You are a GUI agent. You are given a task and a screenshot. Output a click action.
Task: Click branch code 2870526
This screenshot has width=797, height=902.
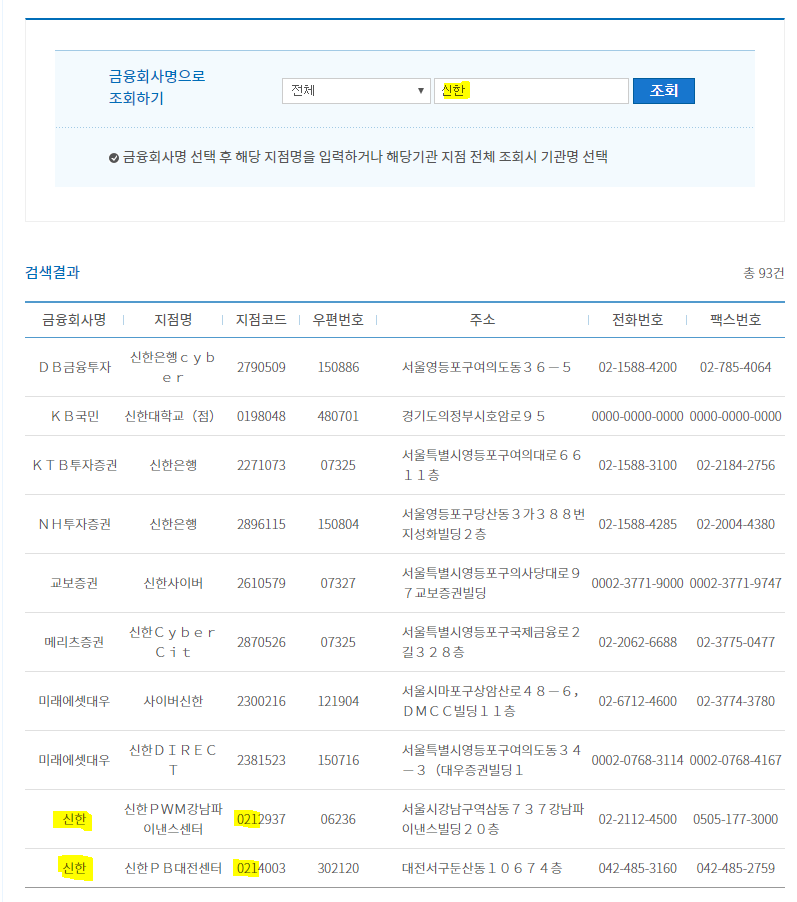coord(261,642)
